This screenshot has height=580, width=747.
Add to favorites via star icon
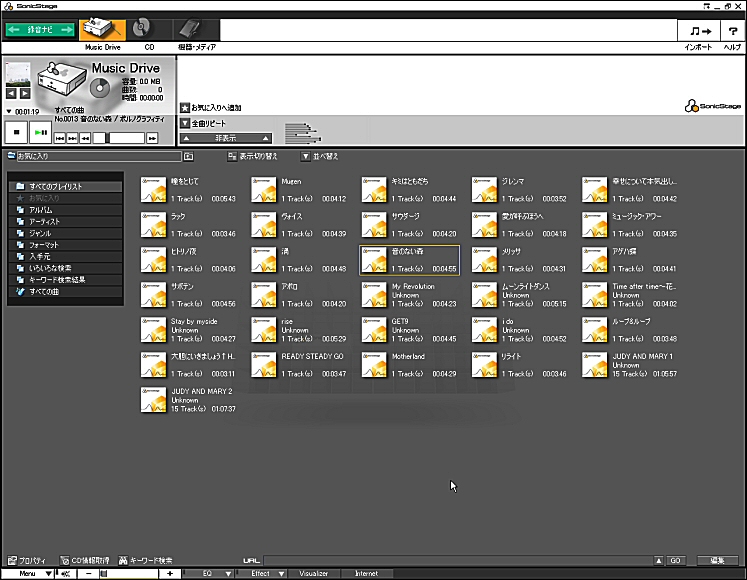(185, 107)
